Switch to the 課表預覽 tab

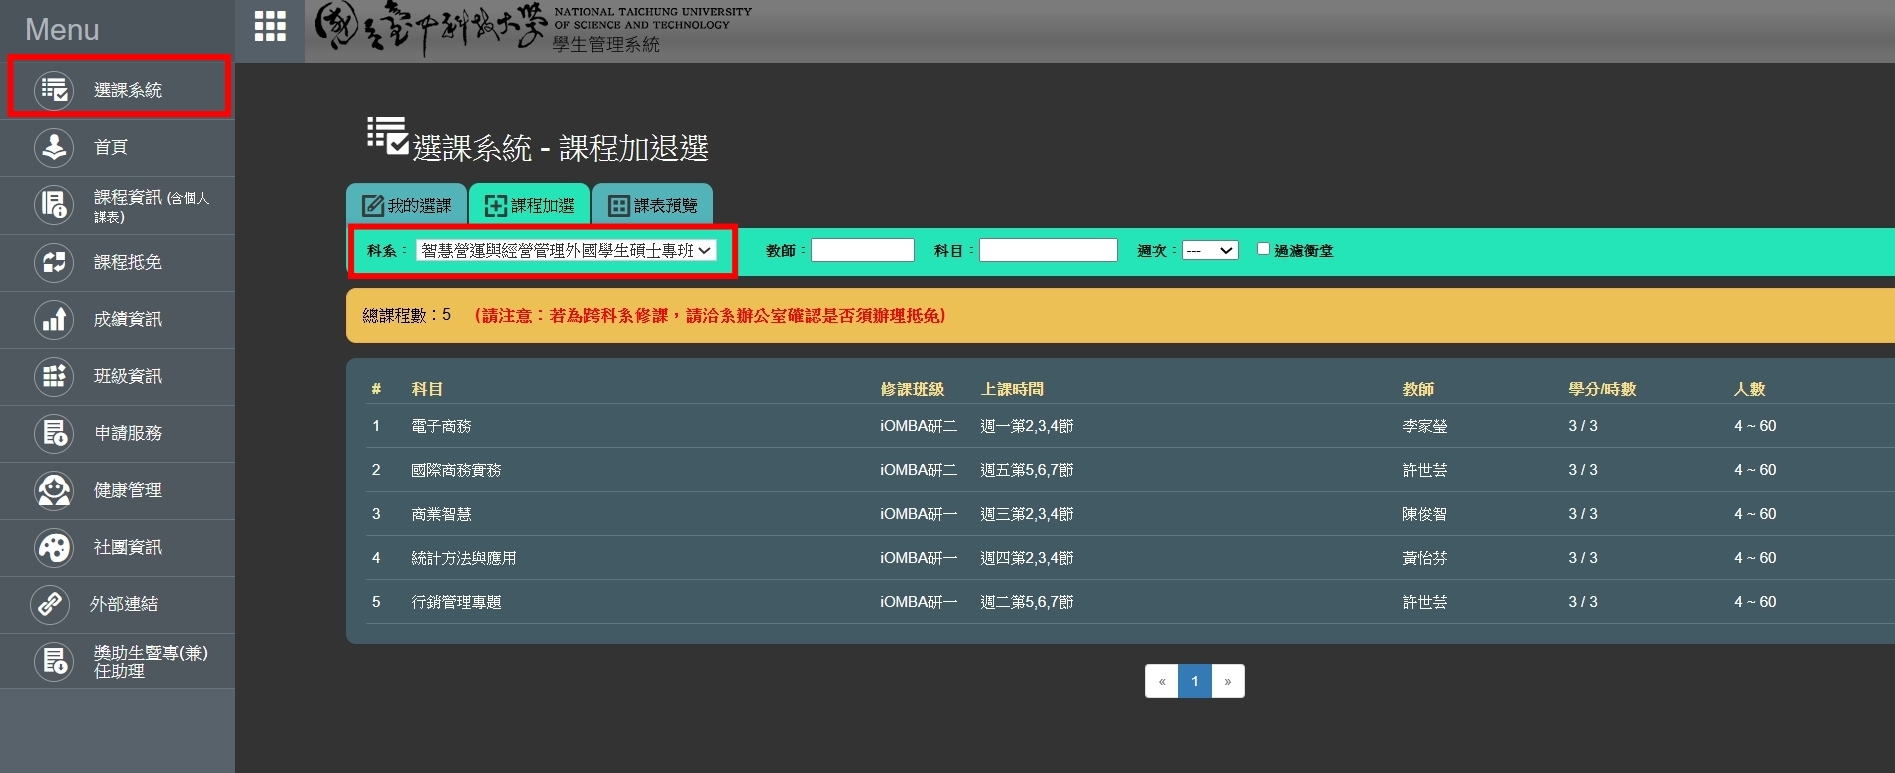[x=653, y=205]
